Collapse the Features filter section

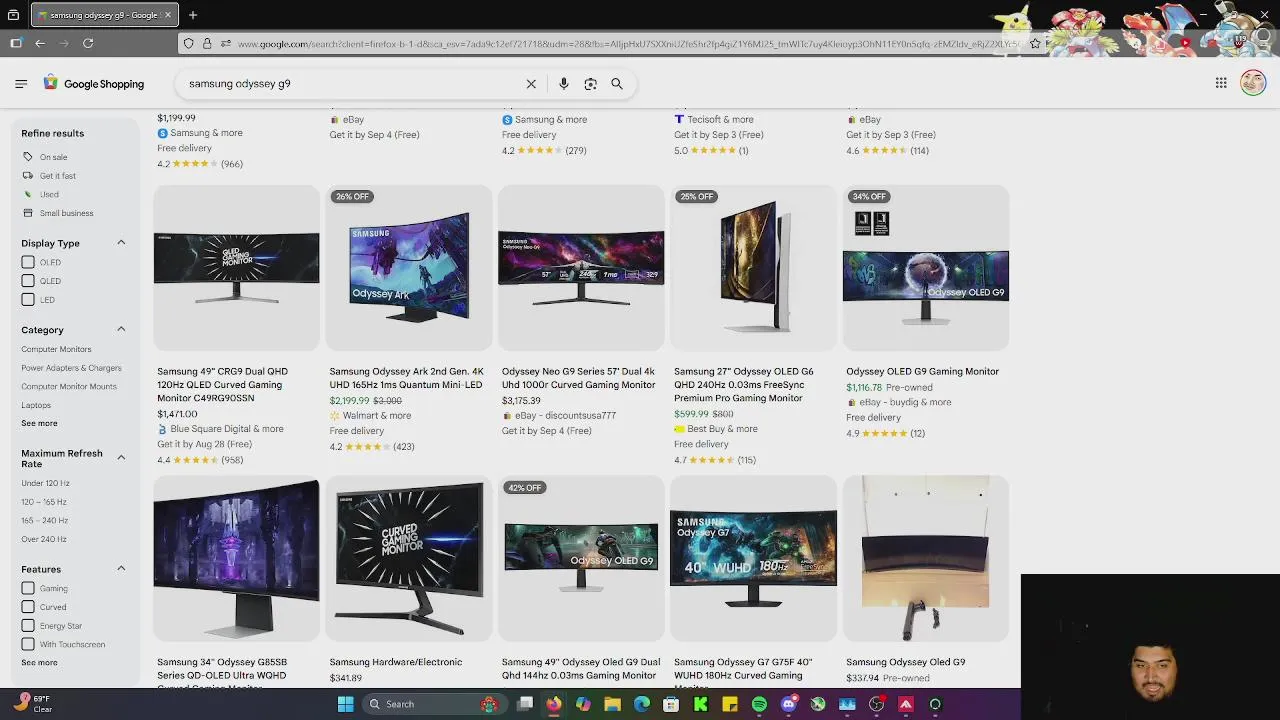point(121,568)
